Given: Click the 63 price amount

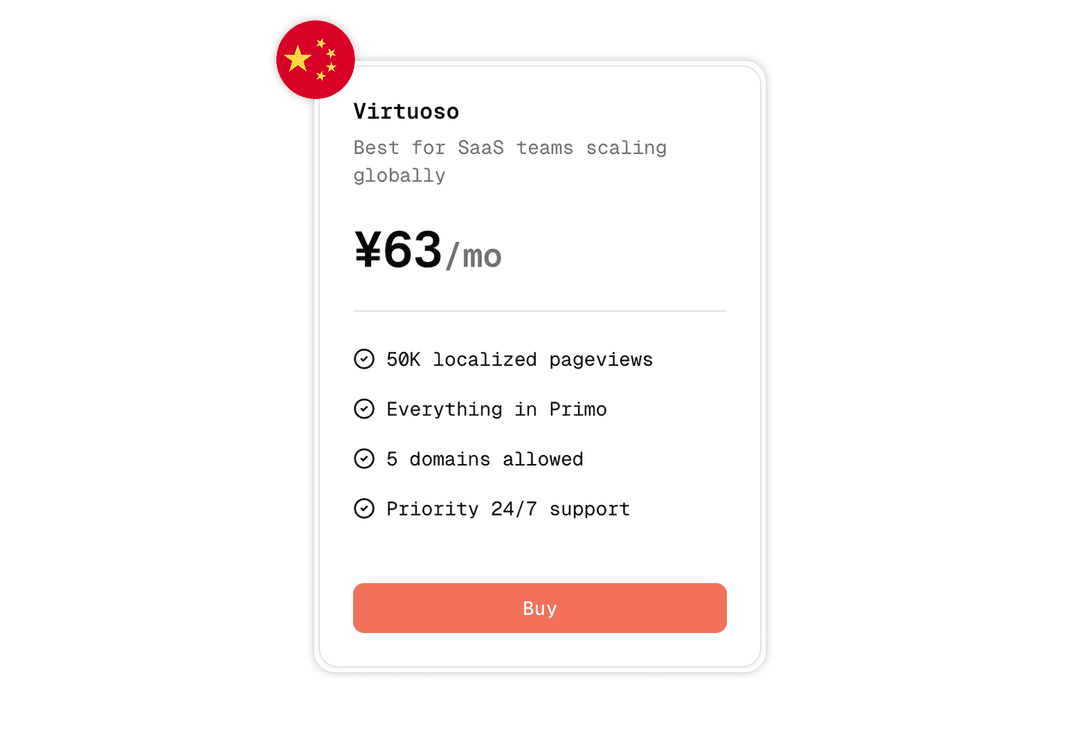Looking at the screenshot, I should pos(412,250).
